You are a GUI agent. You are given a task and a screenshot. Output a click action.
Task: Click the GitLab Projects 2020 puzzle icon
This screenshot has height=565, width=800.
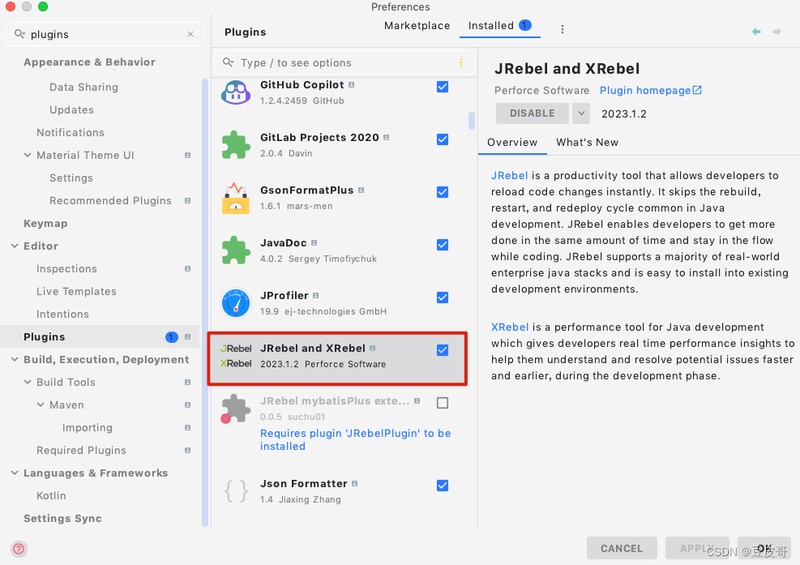click(x=236, y=145)
